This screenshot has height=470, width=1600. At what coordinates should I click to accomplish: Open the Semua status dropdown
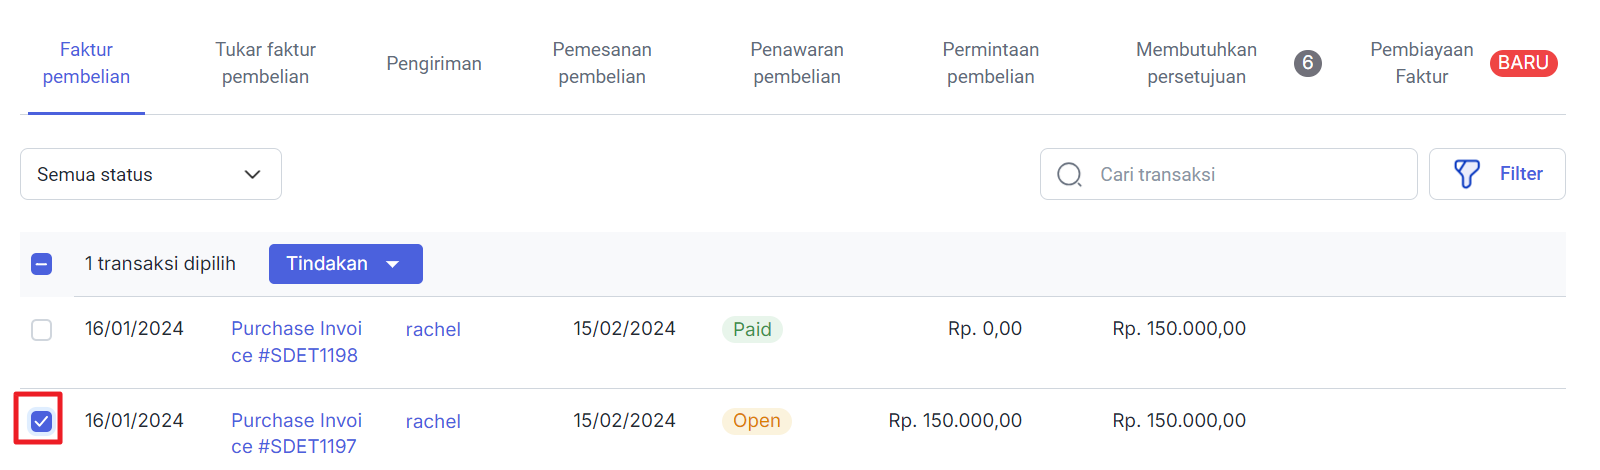(x=151, y=174)
